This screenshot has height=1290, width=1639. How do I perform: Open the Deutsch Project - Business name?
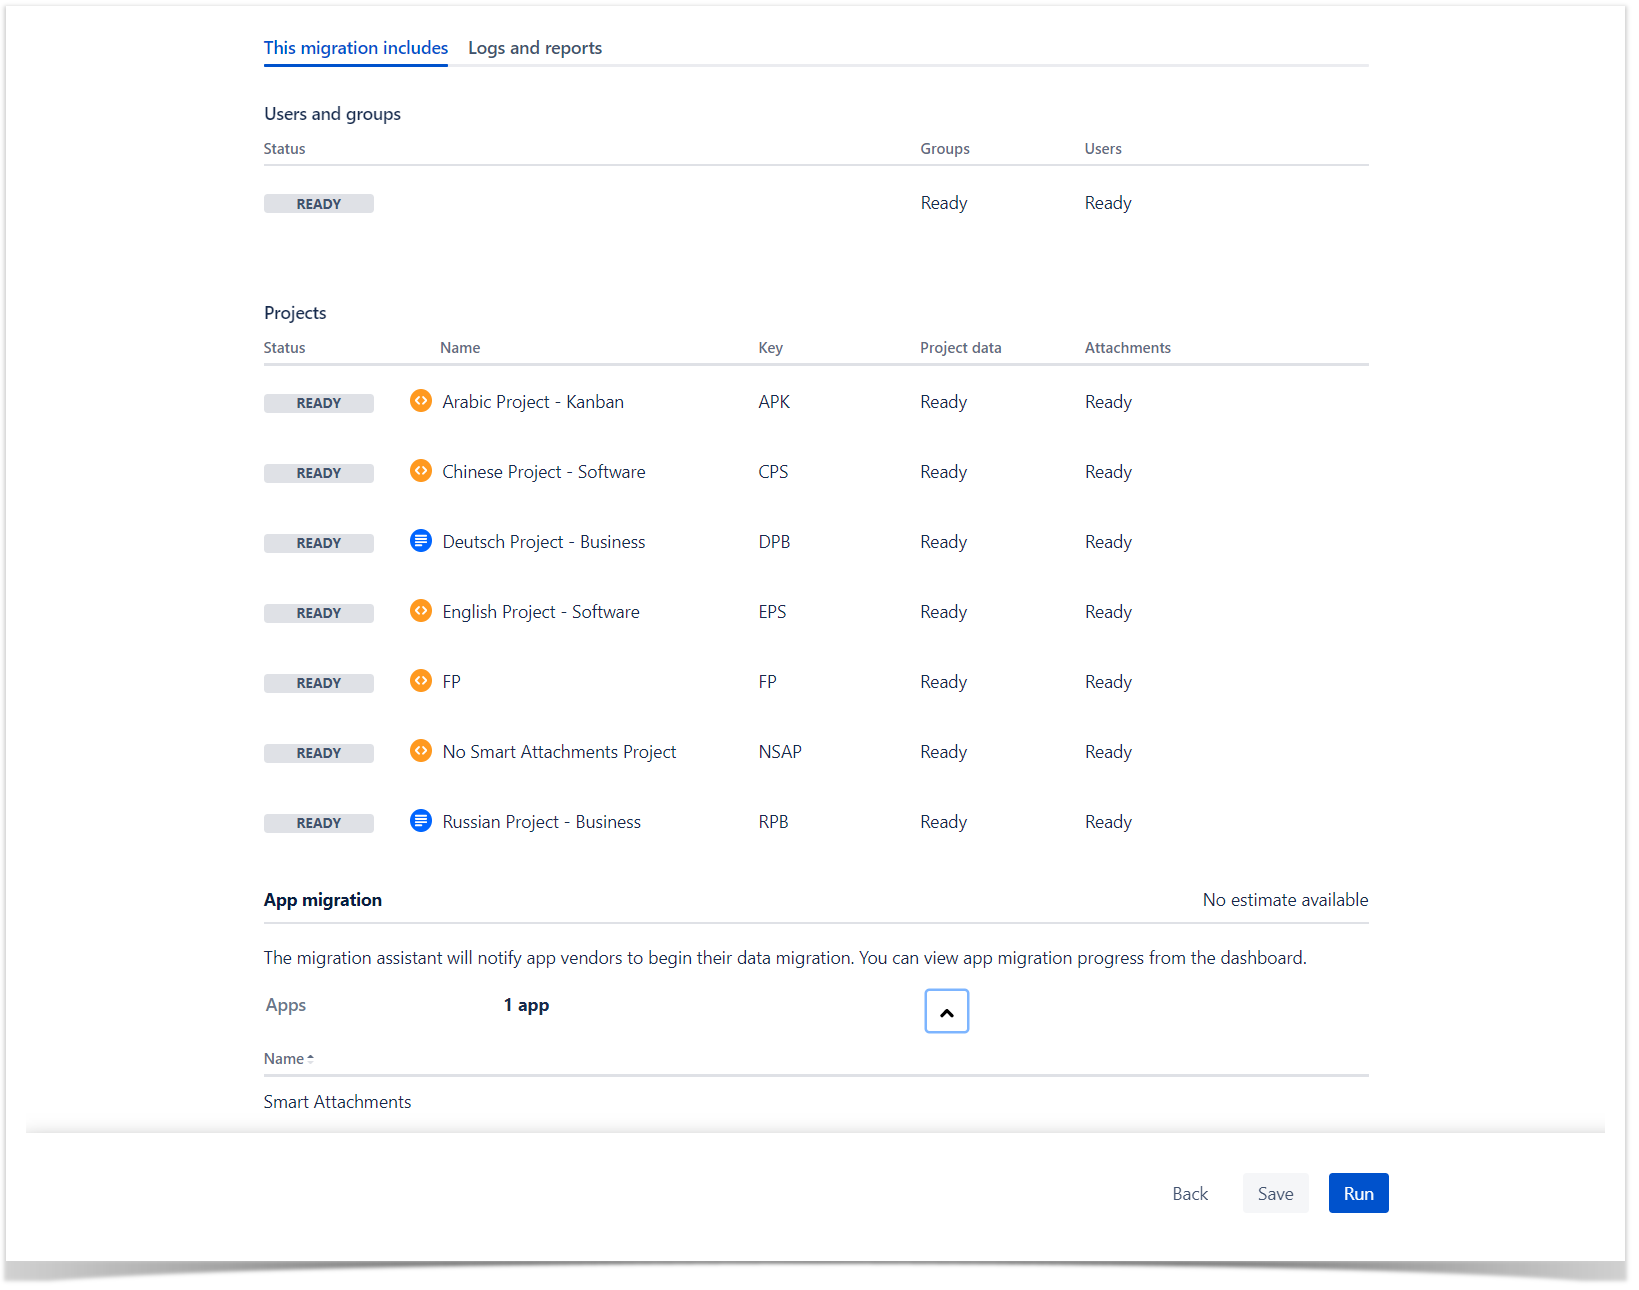click(x=543, y=542)
